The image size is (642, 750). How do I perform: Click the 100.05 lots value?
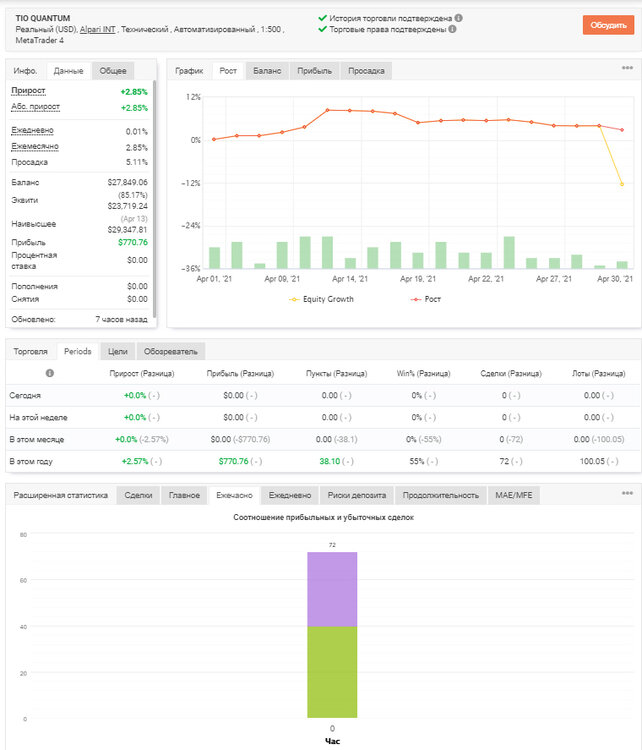pyautogui.click(x=592, y=462)
